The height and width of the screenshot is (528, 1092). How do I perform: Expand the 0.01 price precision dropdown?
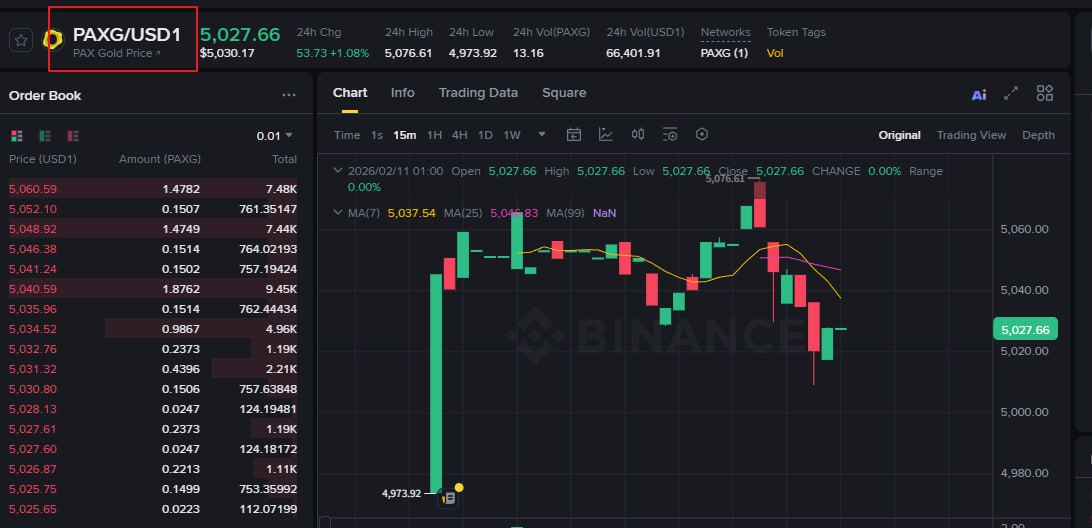275,135
